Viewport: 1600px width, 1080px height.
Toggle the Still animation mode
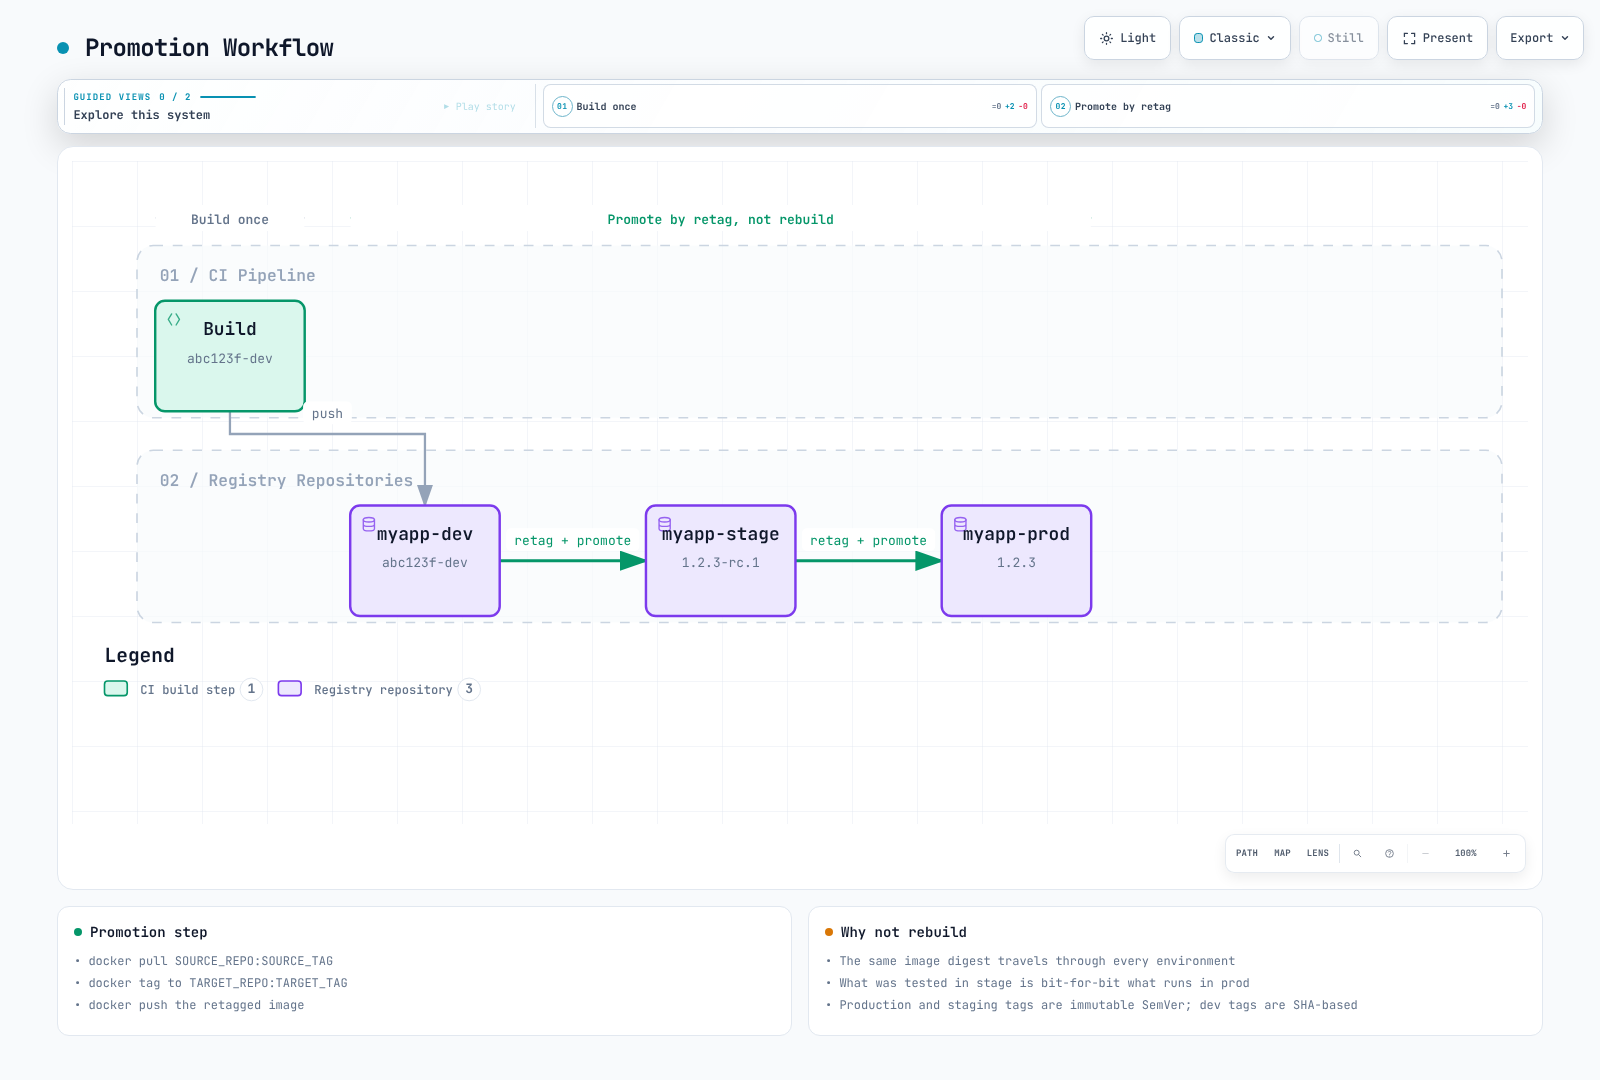pyautogui.click(x=1339, y=38)
